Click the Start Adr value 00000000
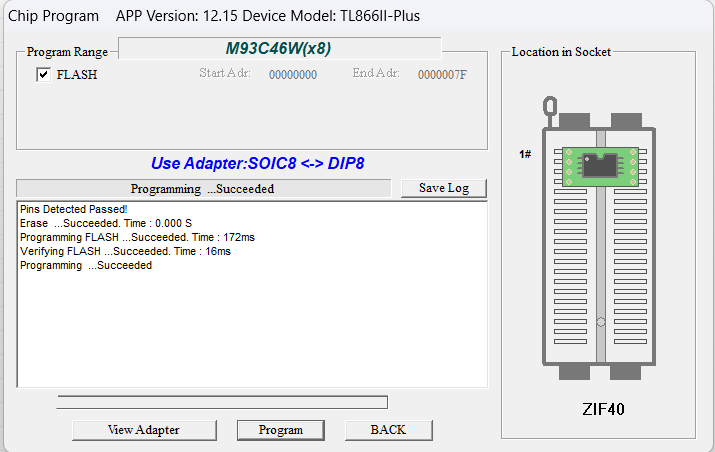Screen dimensions: 715x452 (x=293, y=74)
